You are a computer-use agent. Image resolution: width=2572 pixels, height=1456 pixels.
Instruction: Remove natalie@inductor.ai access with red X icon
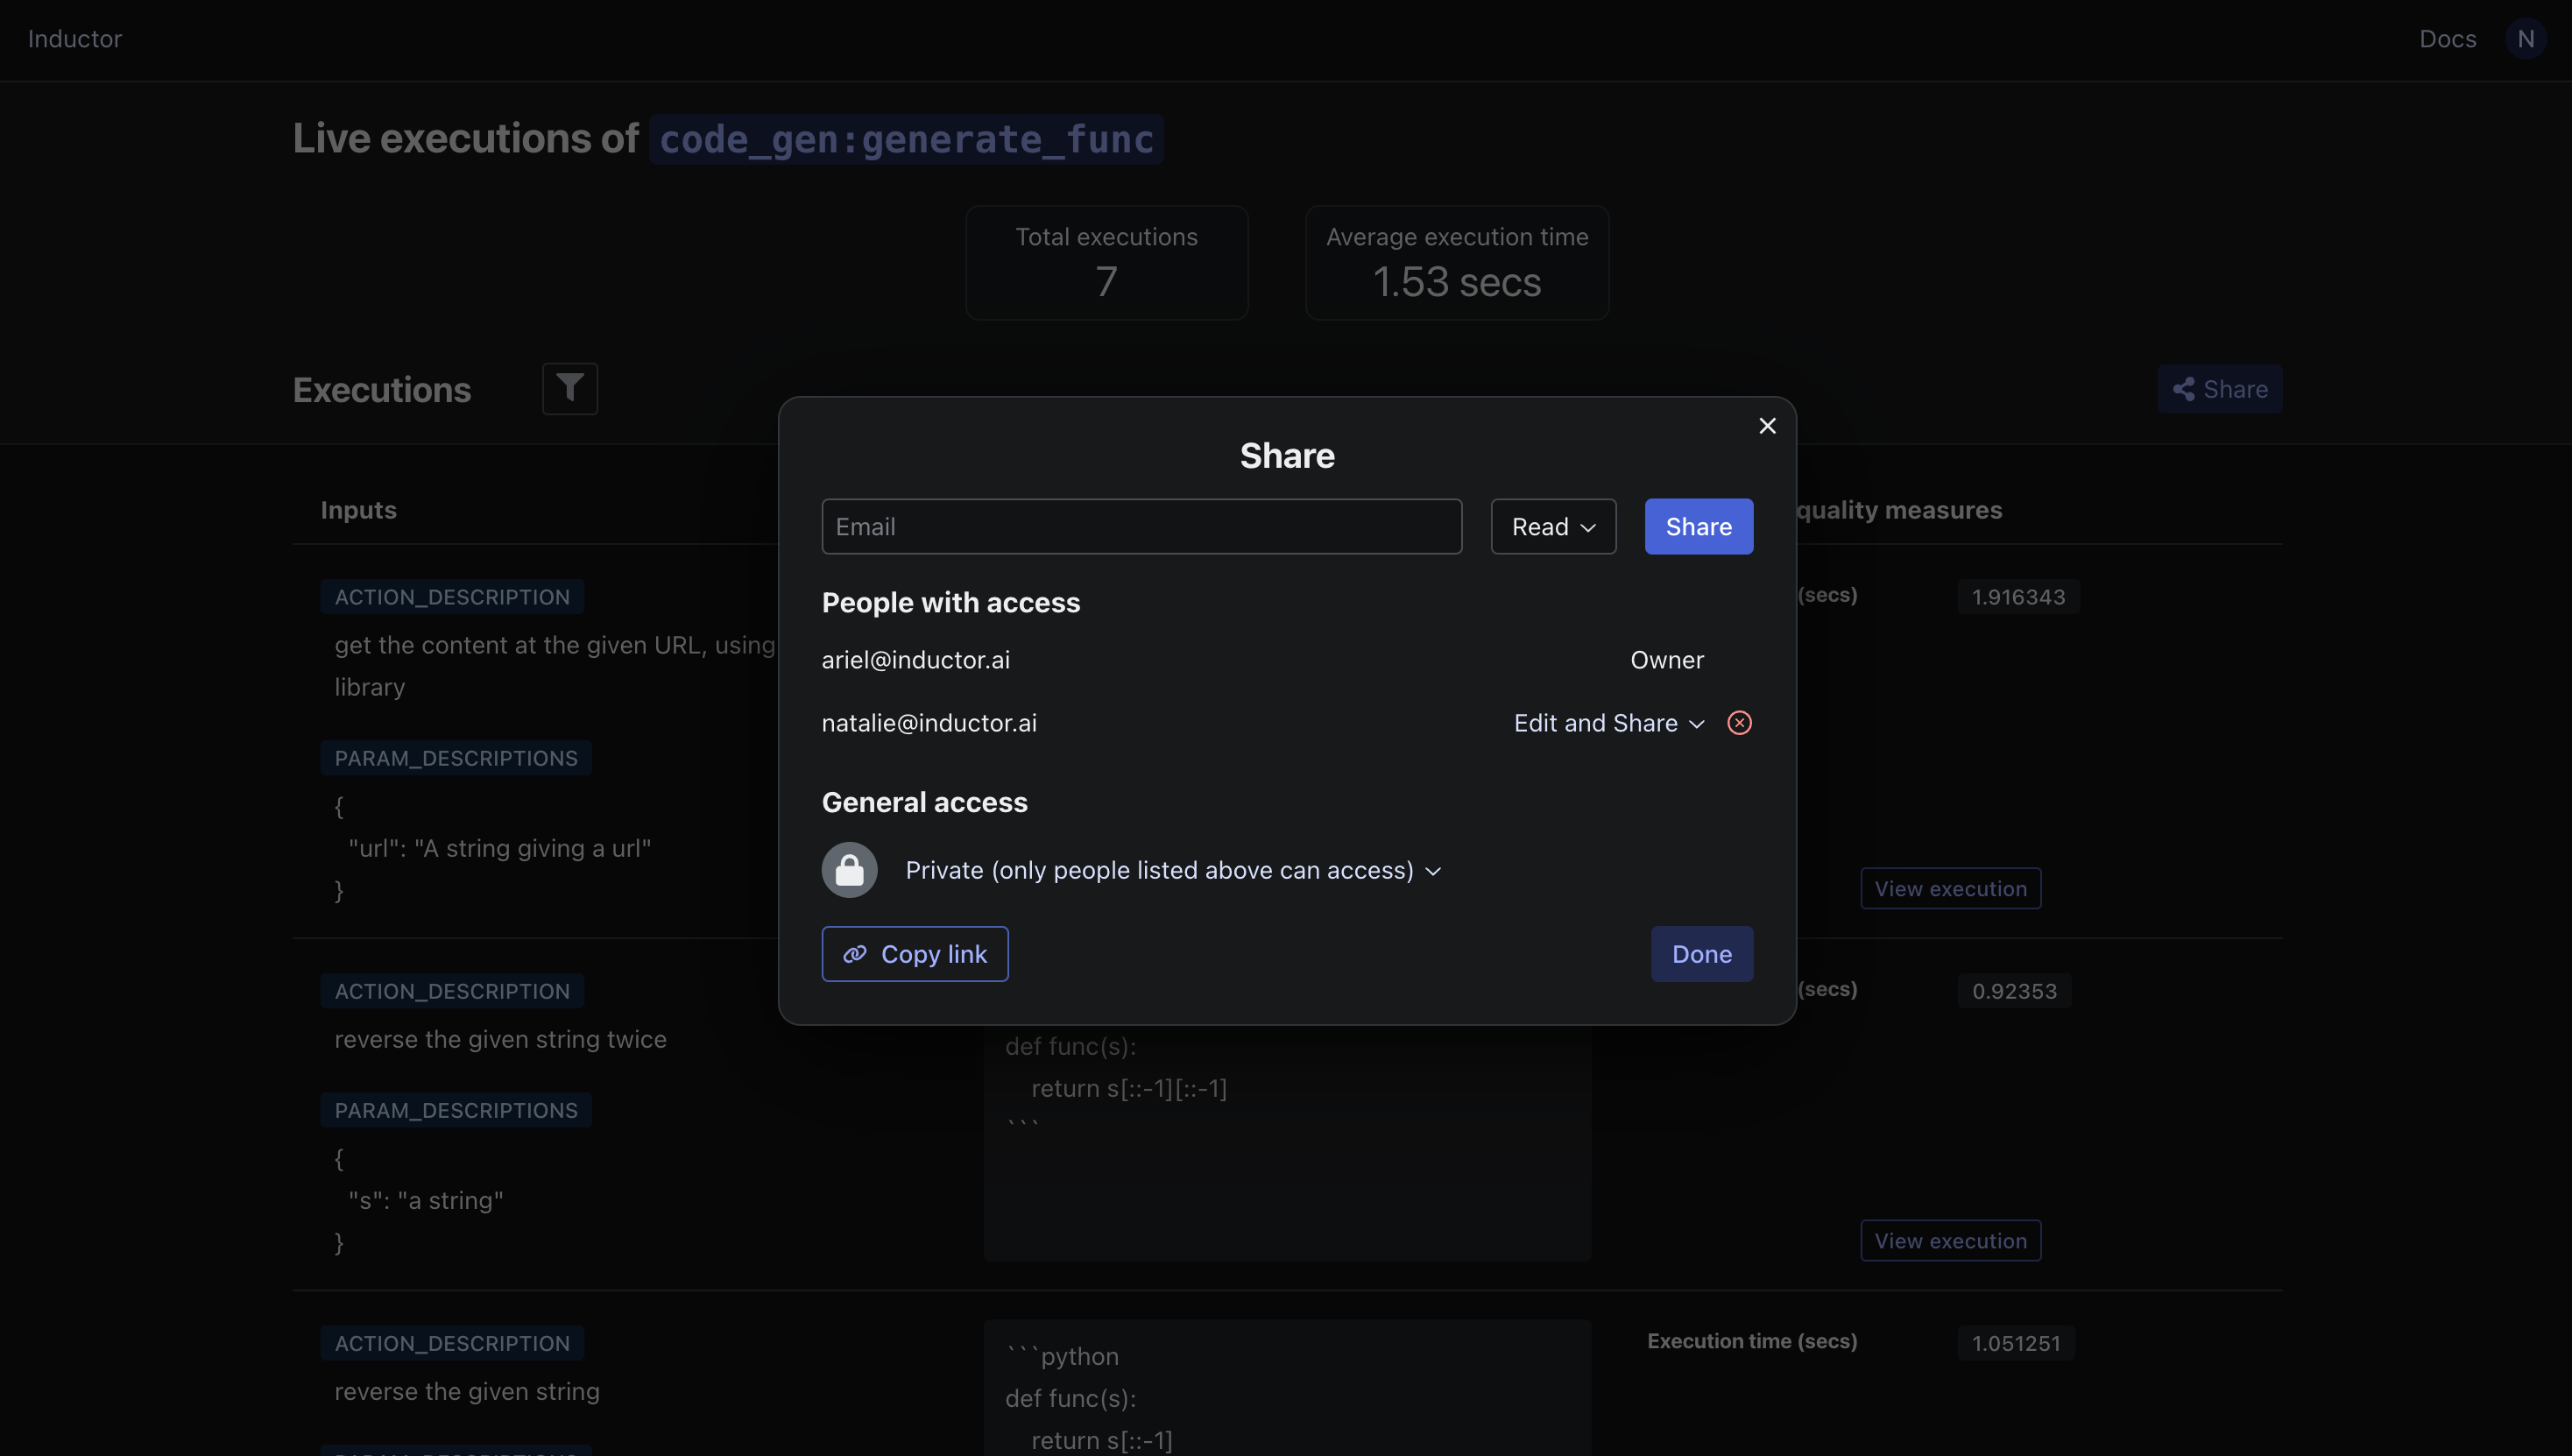(x=1739, y=723)
